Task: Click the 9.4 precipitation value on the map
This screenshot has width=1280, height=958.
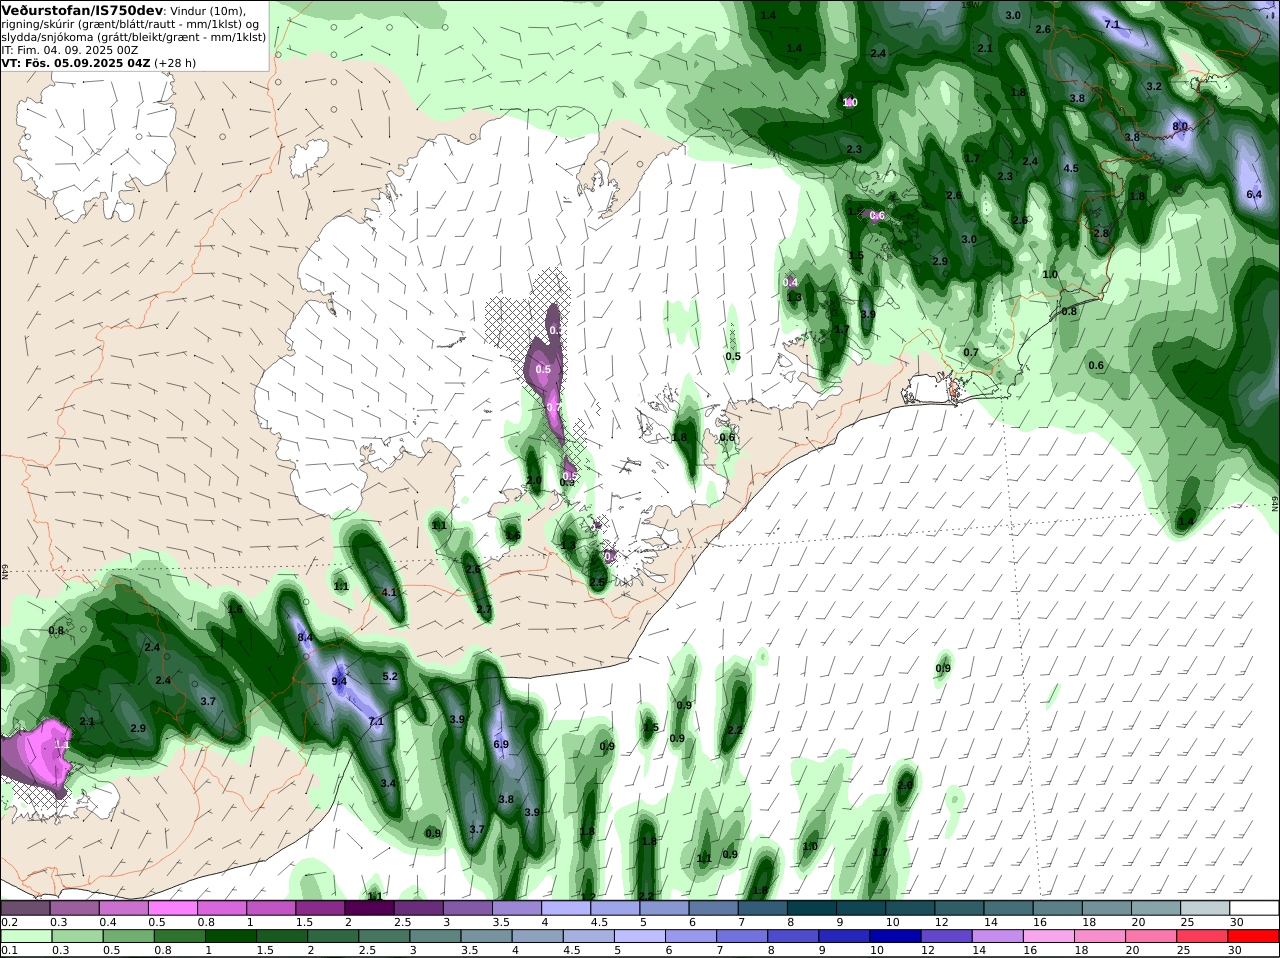Action: [339, 681]
